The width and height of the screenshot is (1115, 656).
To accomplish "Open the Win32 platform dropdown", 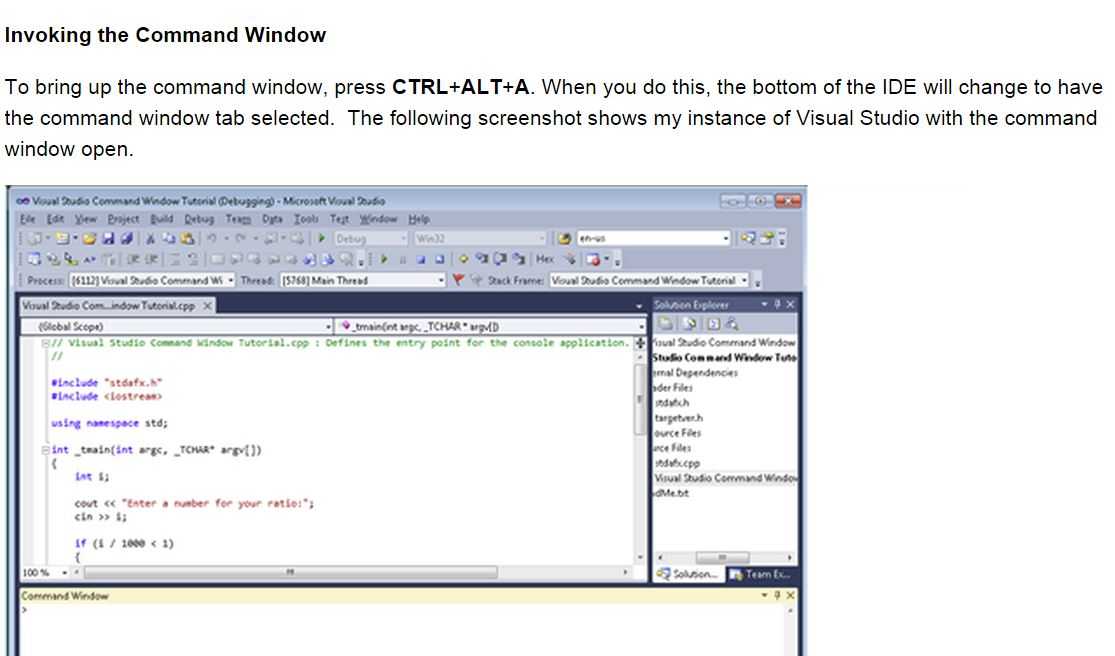I will [543, 239].
